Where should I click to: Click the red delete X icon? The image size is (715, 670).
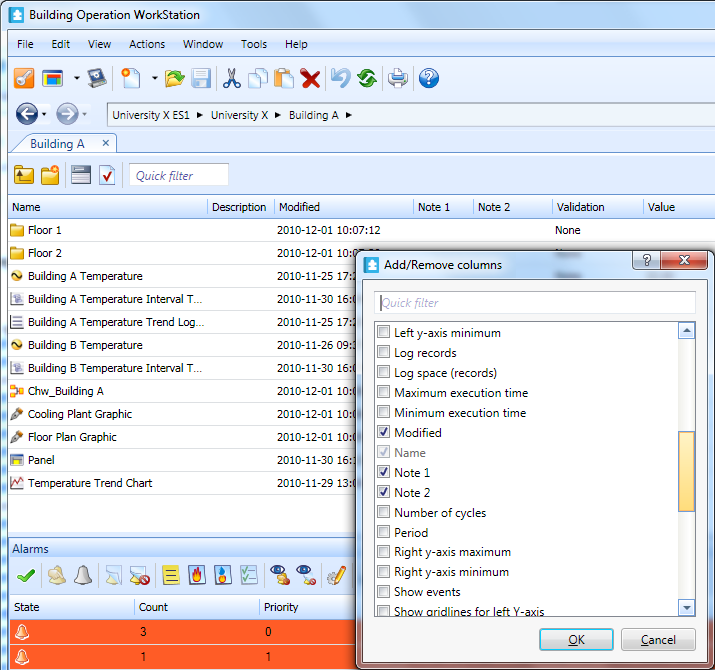click(311, 78)
